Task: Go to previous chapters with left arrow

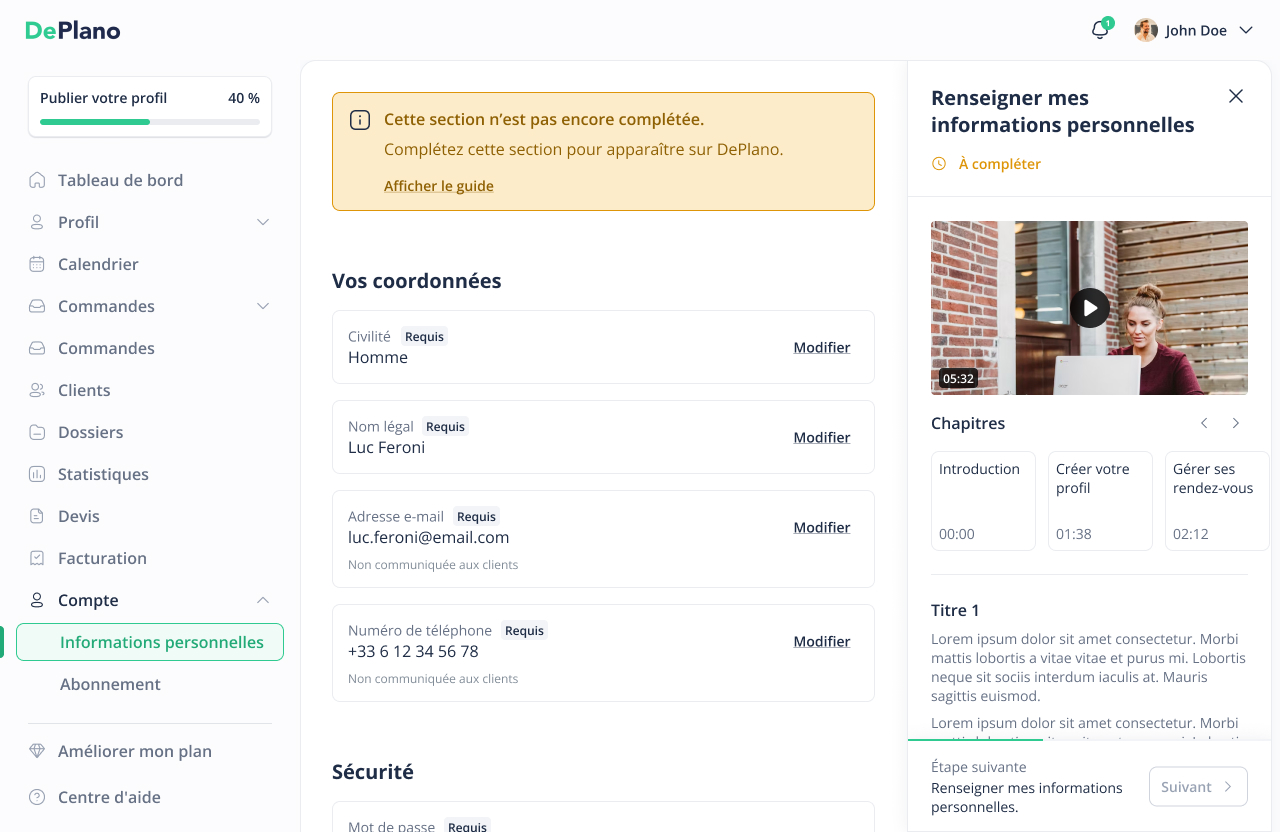Action: click(1204, 423)
